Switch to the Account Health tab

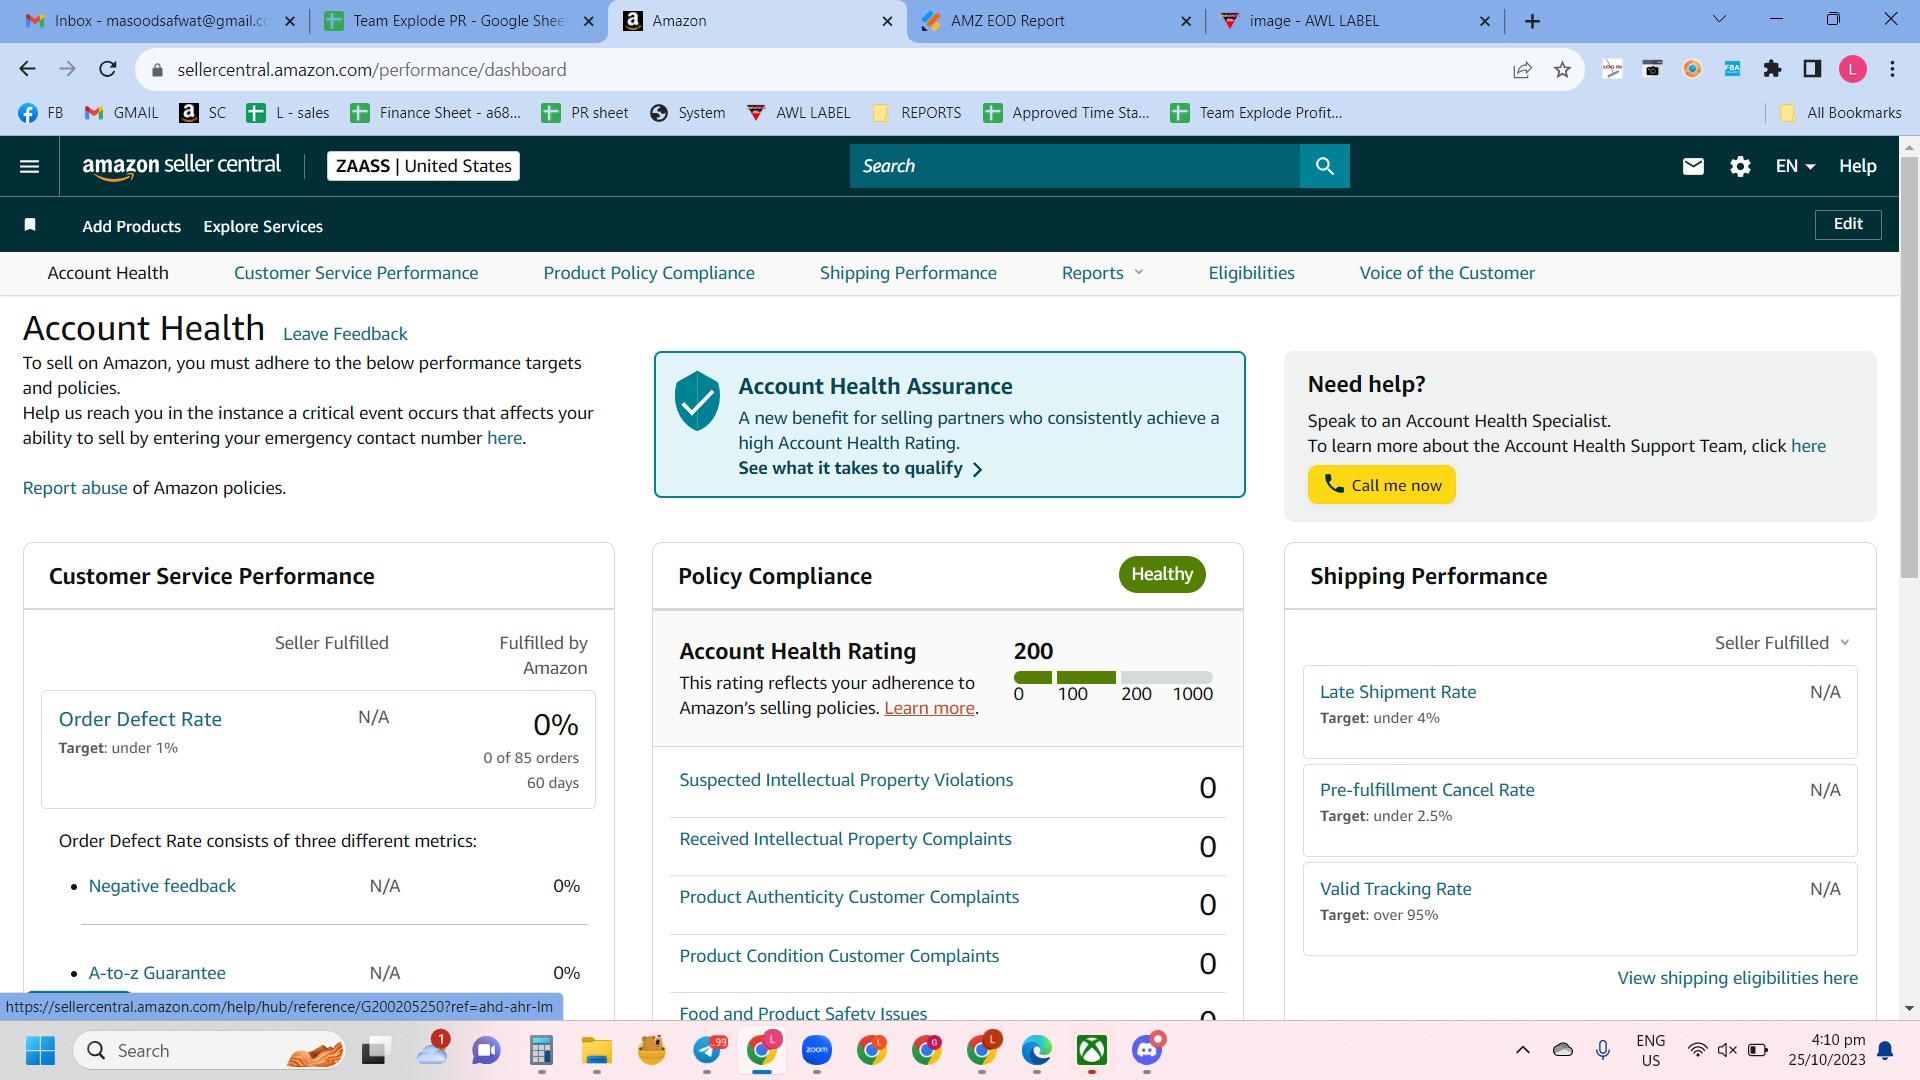pyautogui.click(x=108, y=273)
